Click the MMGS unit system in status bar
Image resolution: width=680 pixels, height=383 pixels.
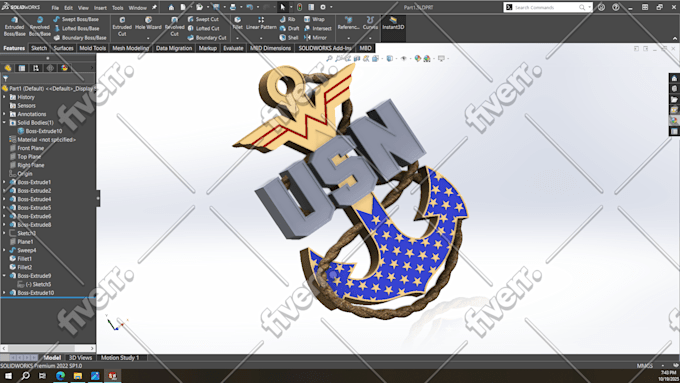tap(644, 366)
